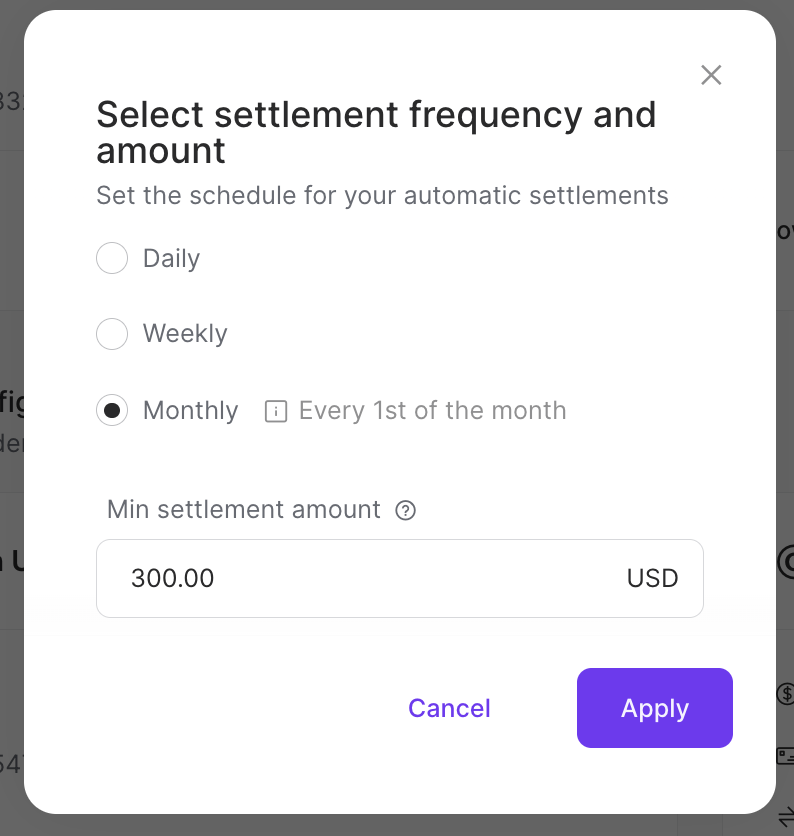Image resolution: width=794 pixels, height=836 pixels.
Task: Click the Daily option label text
Action: click(171, 258)
